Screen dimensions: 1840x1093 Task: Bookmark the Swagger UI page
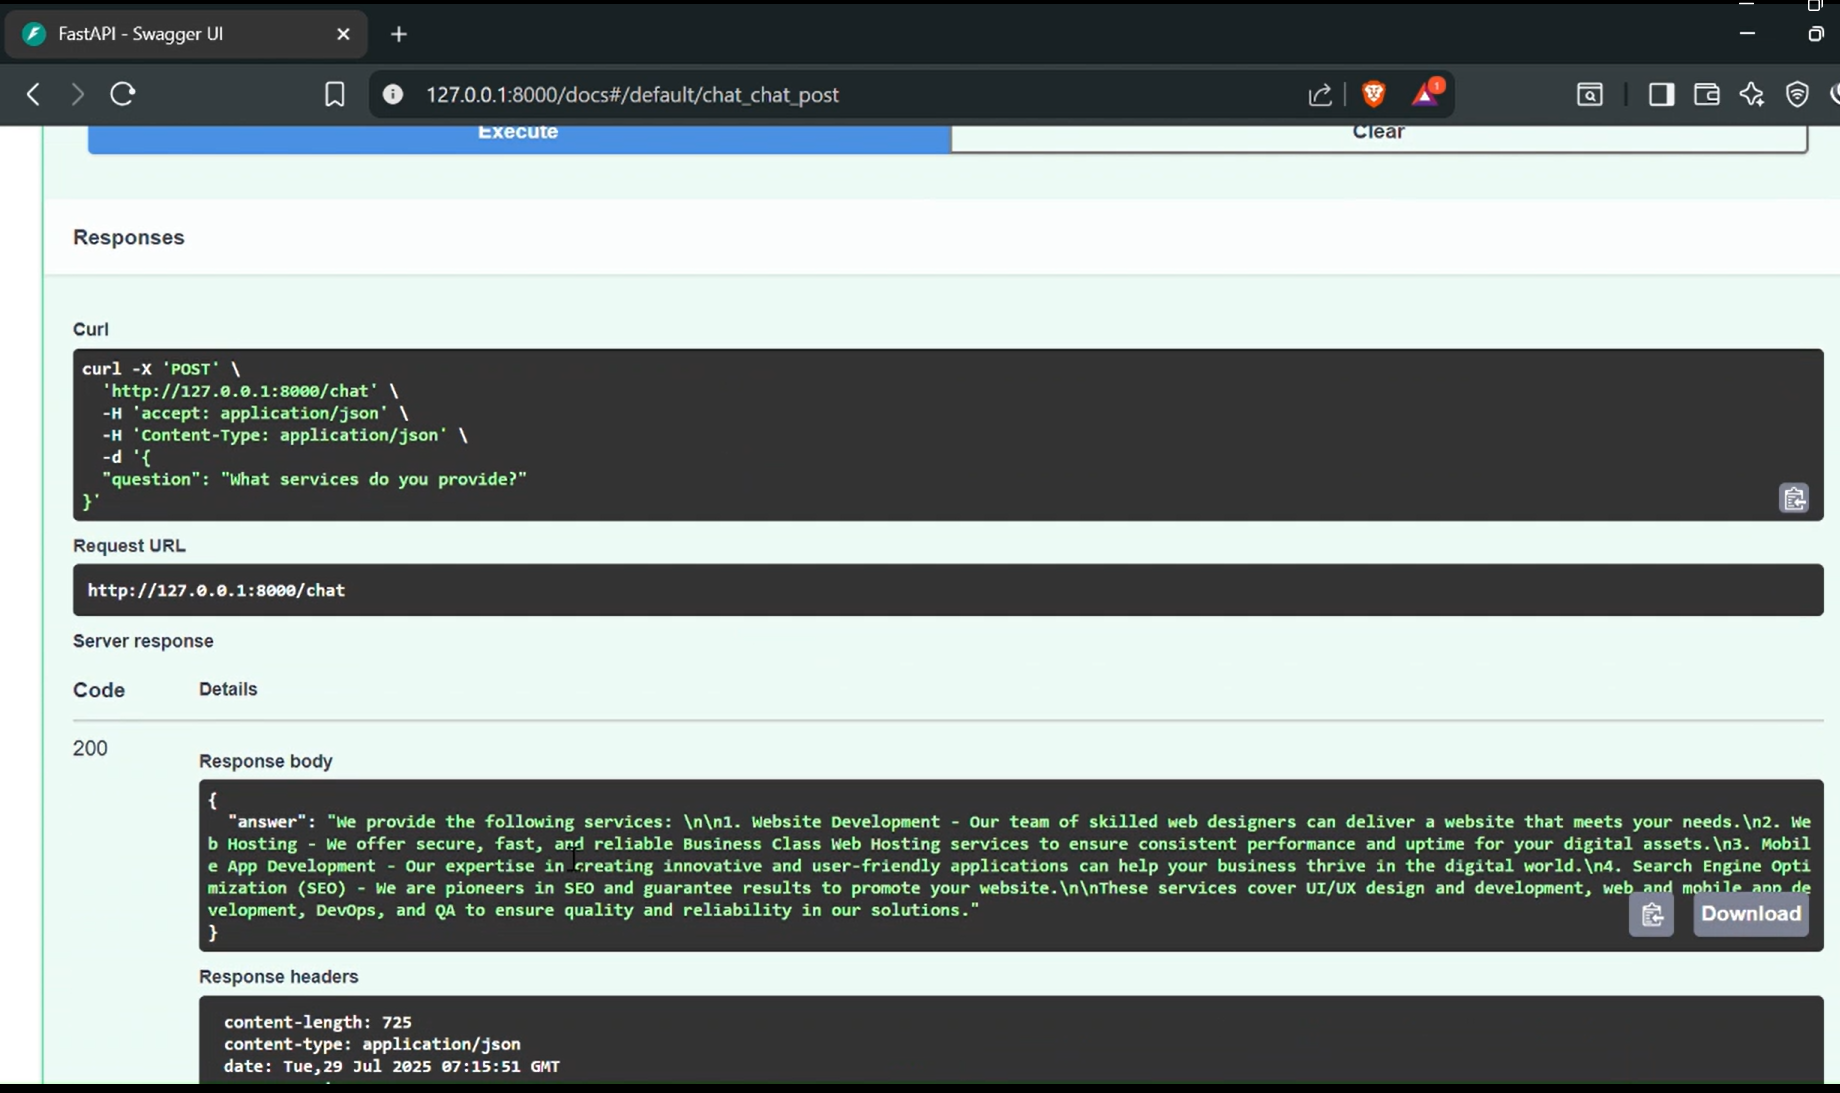(335, 94)
